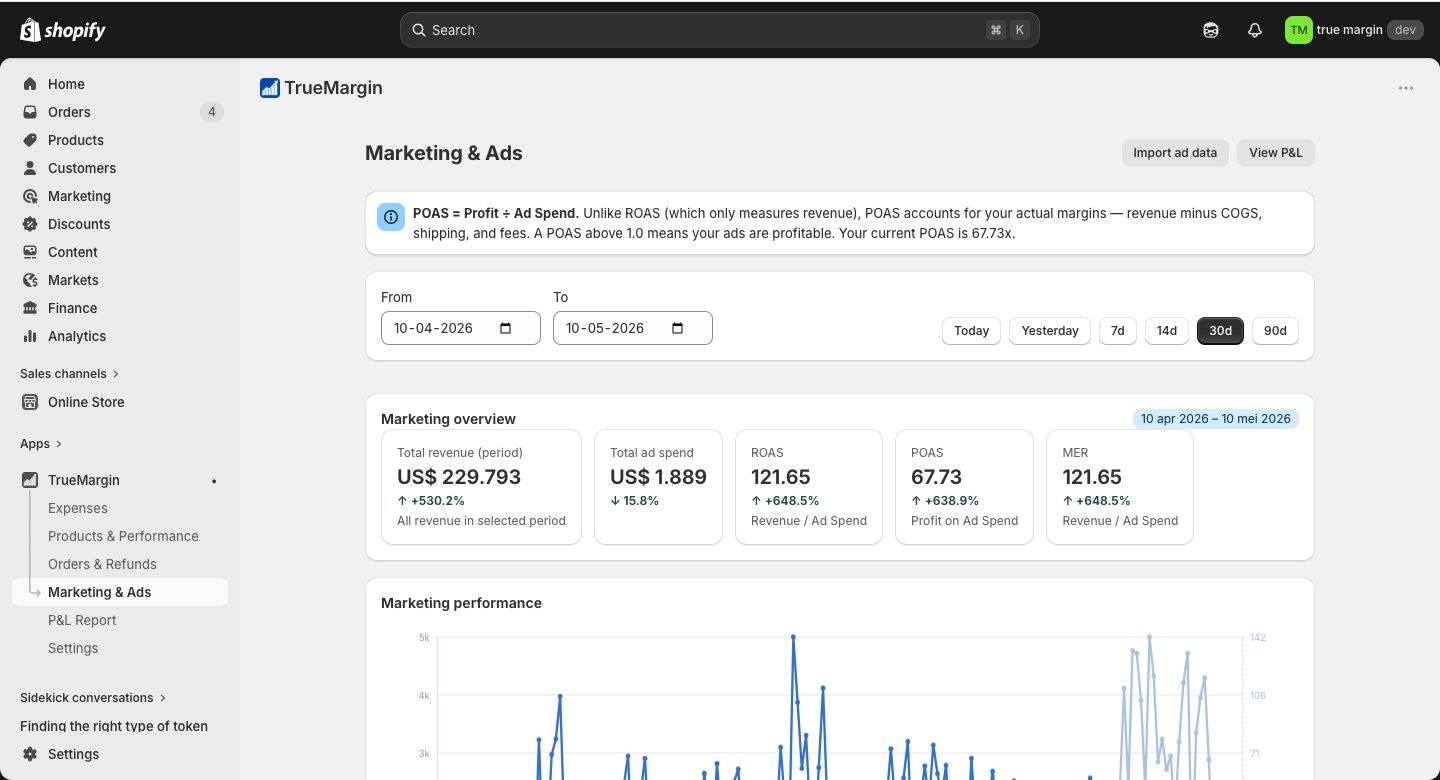Select the 90d date range
The image size is (1440, 780).
1275,330
